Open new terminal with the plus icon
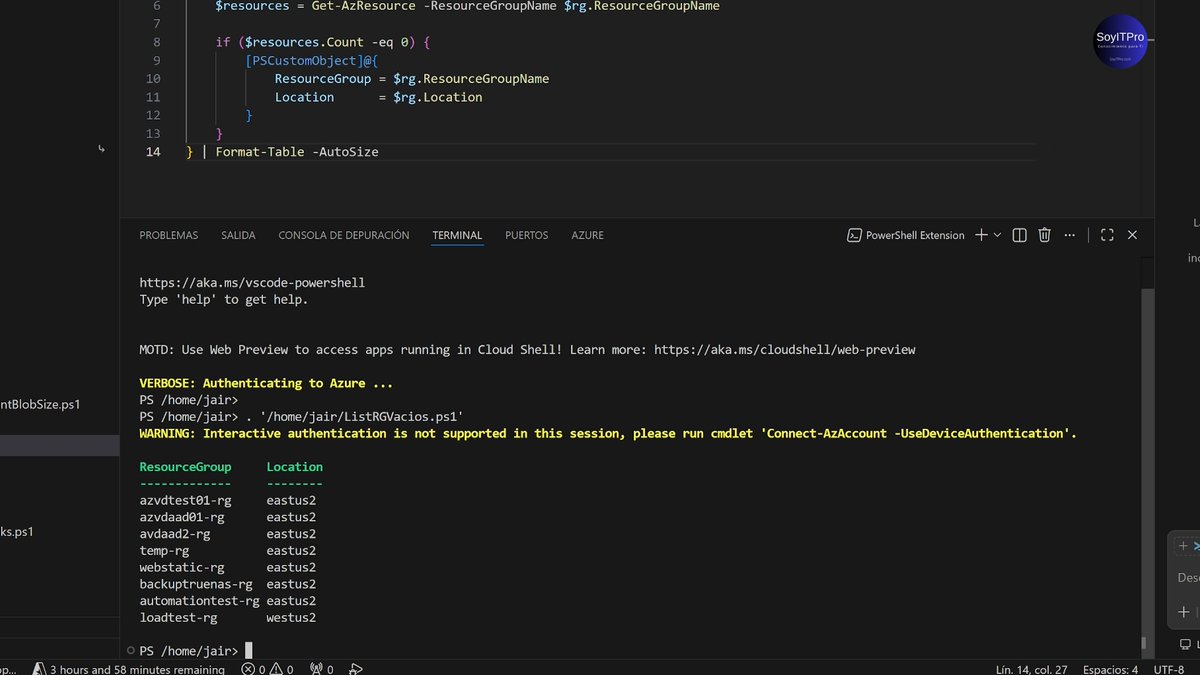 [981, 235]
